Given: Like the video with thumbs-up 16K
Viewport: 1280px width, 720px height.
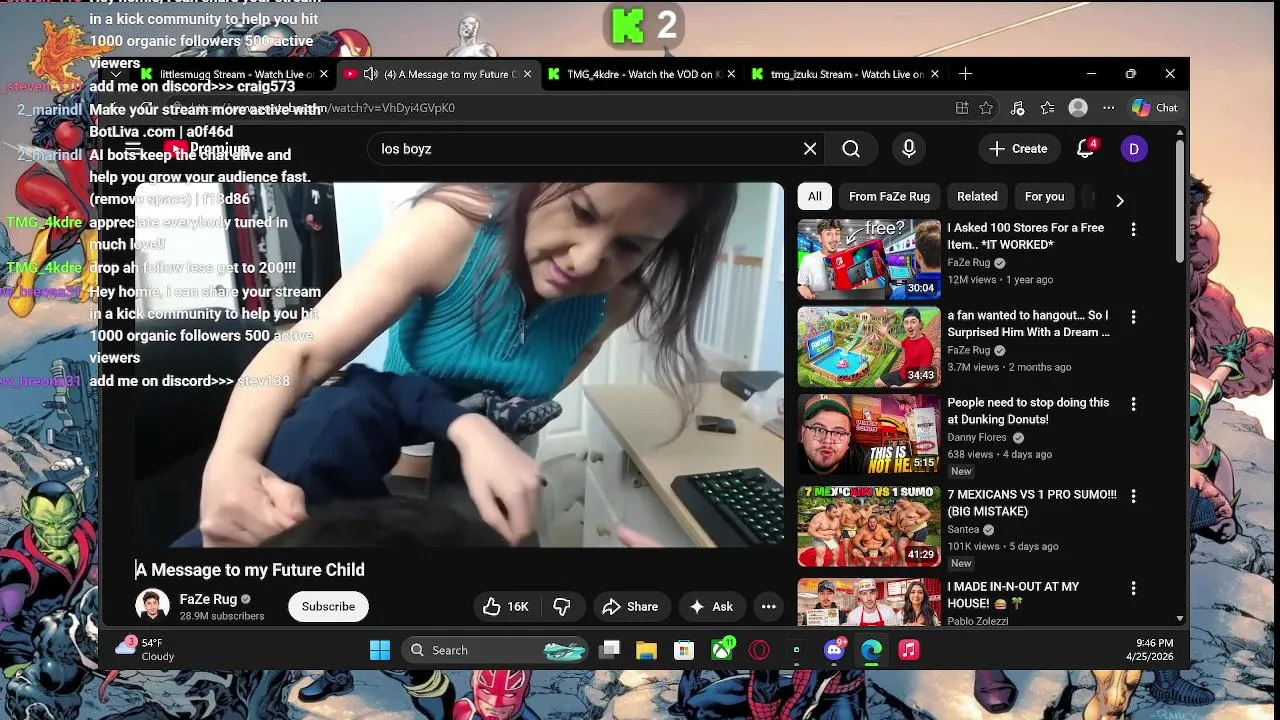Looking at the screenshot, I should coord(506,606).
